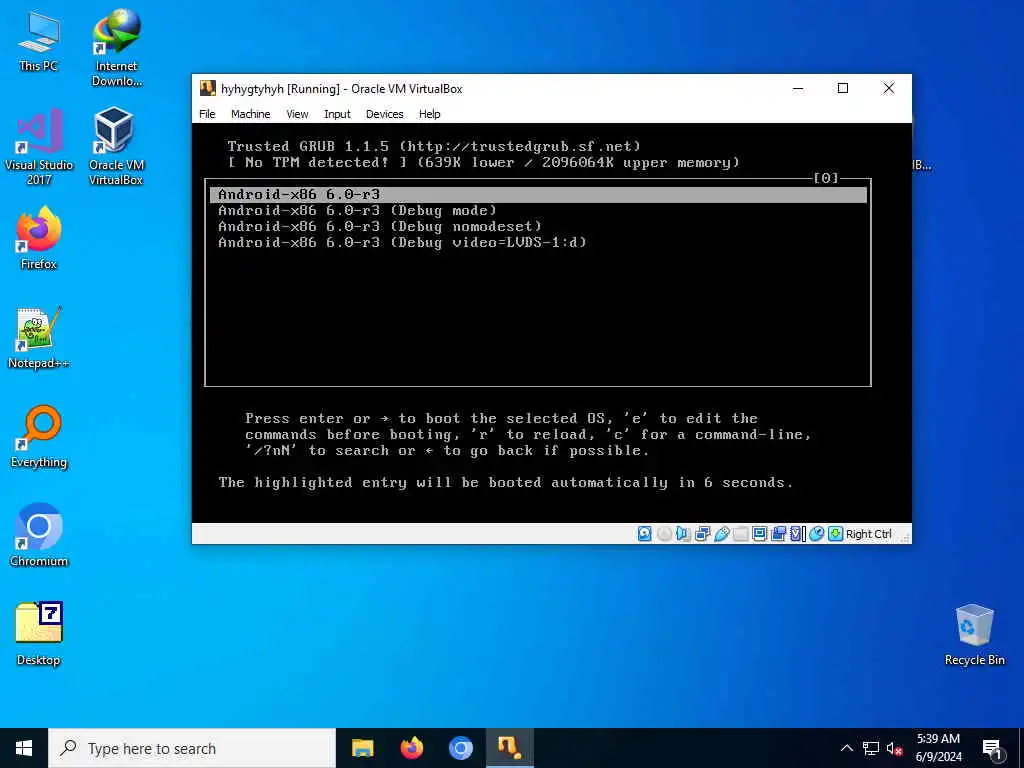Select the Everything search desktop shortcut
Screen dimensions: 1024x768
coord(39,437)
